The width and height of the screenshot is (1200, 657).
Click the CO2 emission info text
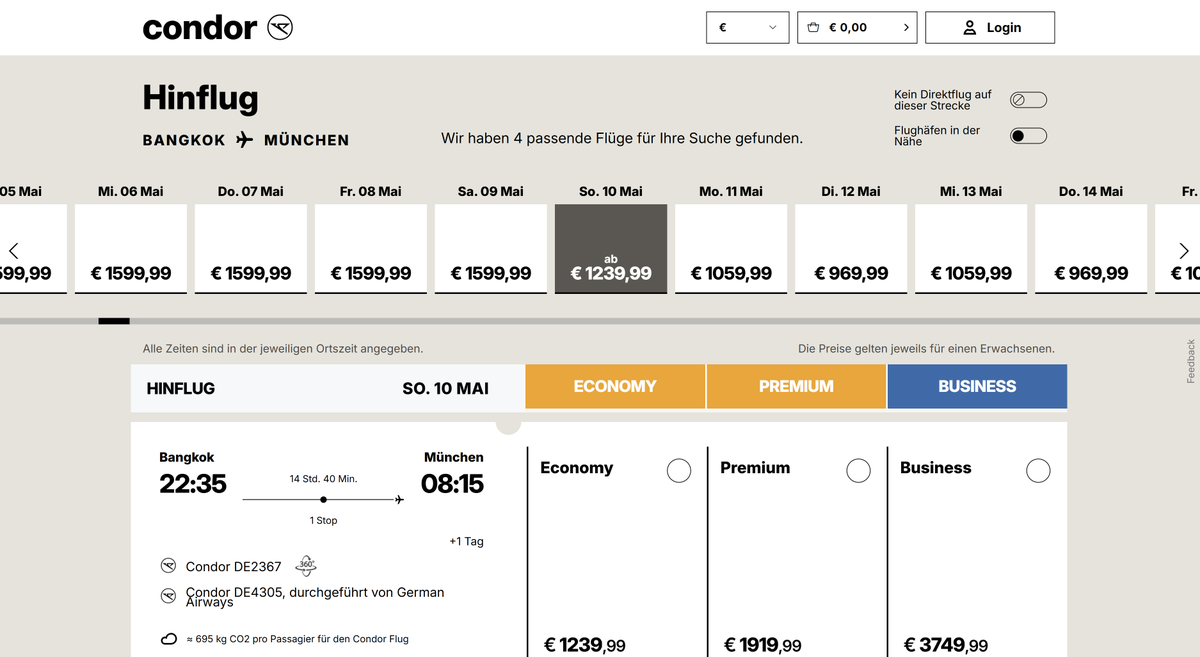point(297,639)
